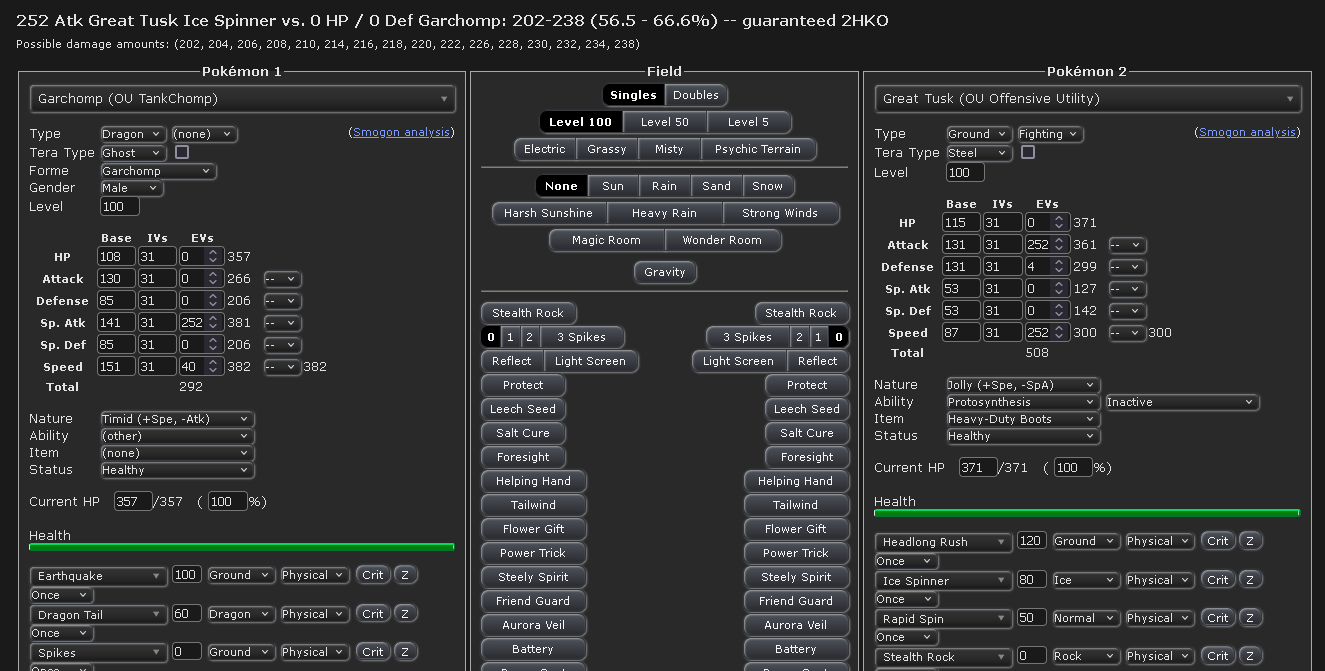Open Garchomp's Smogon analysis link
The width and height of the screenshot is (1325, 671).
click(402, 132)
